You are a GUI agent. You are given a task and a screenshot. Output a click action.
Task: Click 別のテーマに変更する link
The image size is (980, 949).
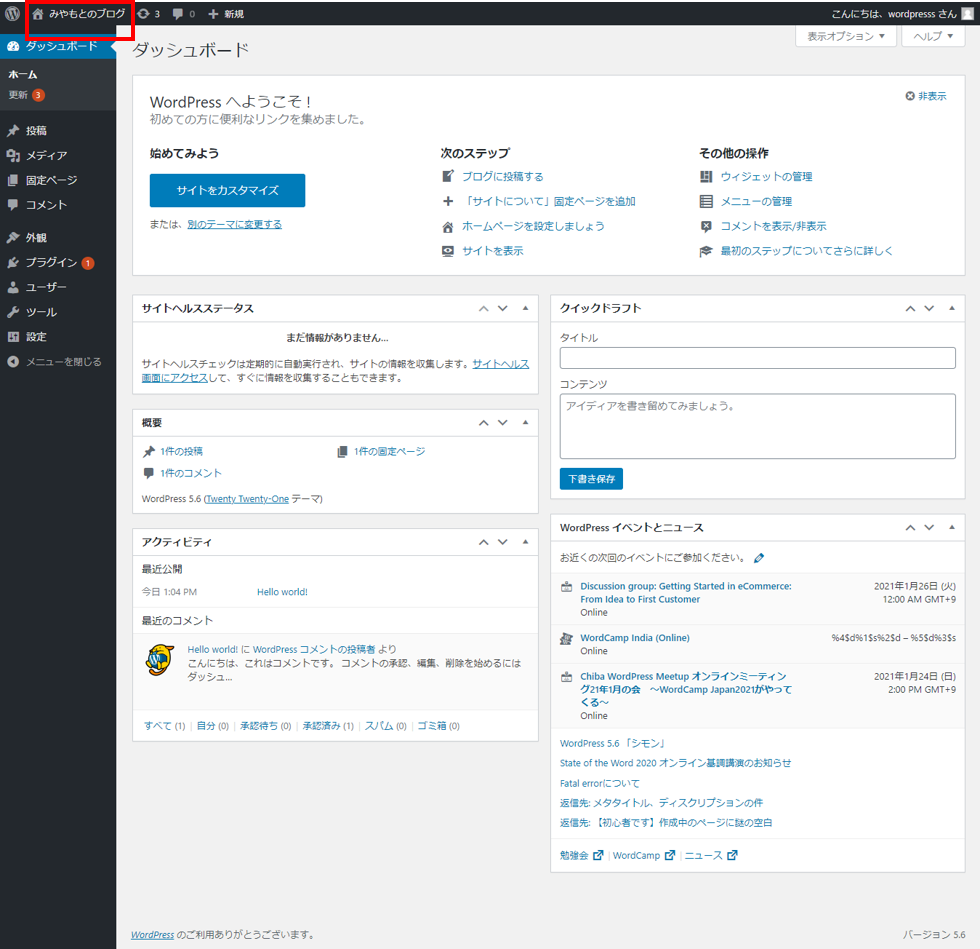(234, 224)
